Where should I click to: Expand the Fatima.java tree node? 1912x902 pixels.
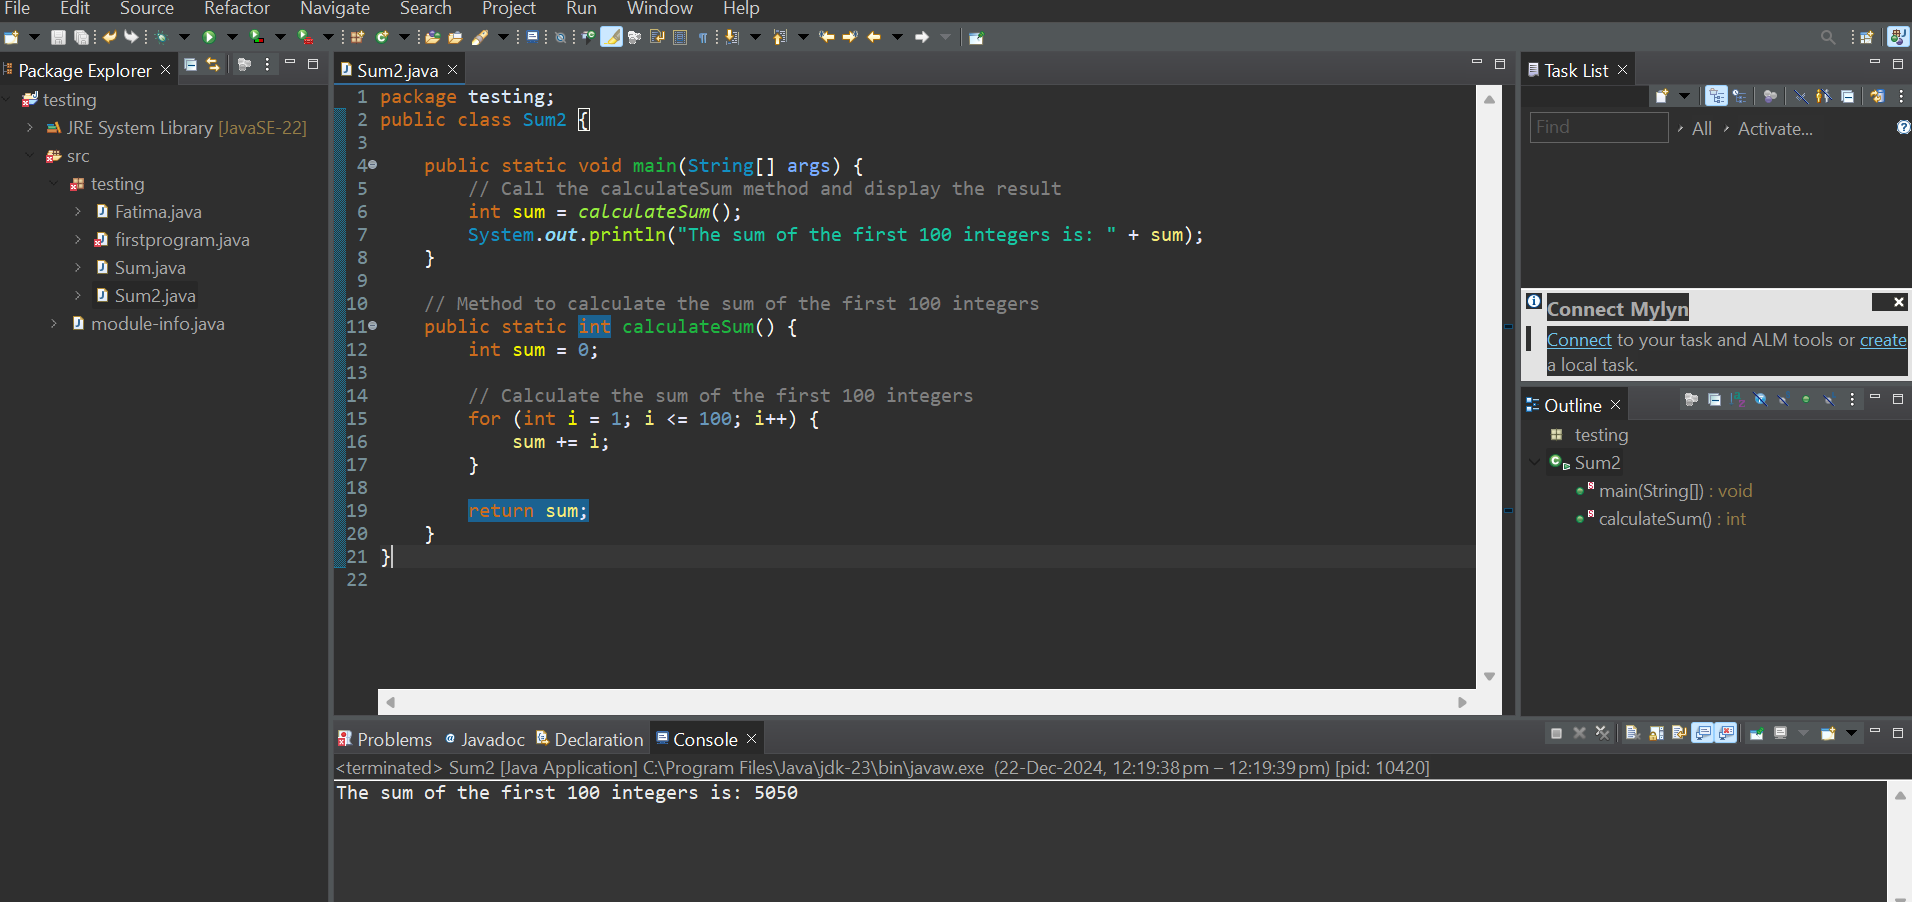tap(78, 212)
